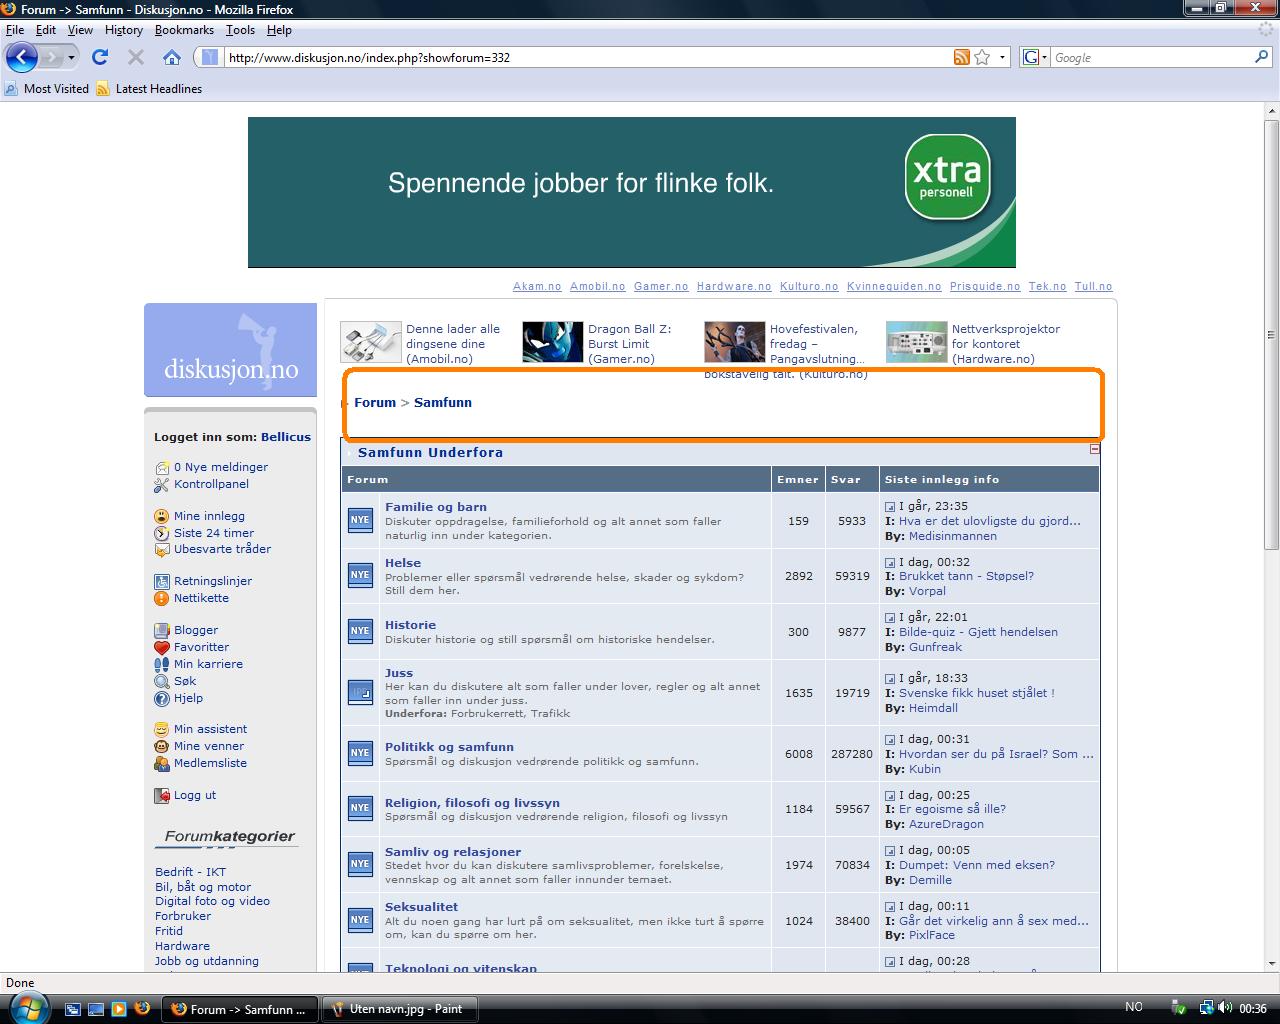Click the Nettikette warning icon

coord(162,598)
